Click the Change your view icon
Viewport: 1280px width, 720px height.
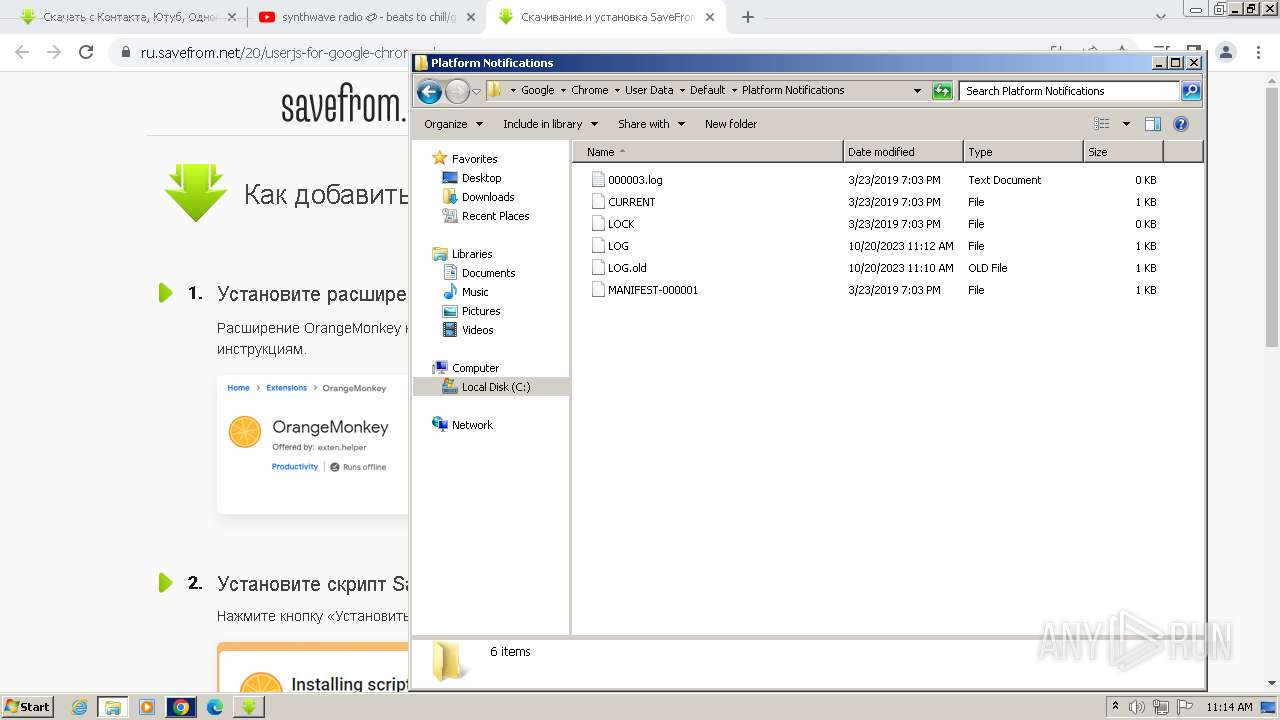[1102, 124]
